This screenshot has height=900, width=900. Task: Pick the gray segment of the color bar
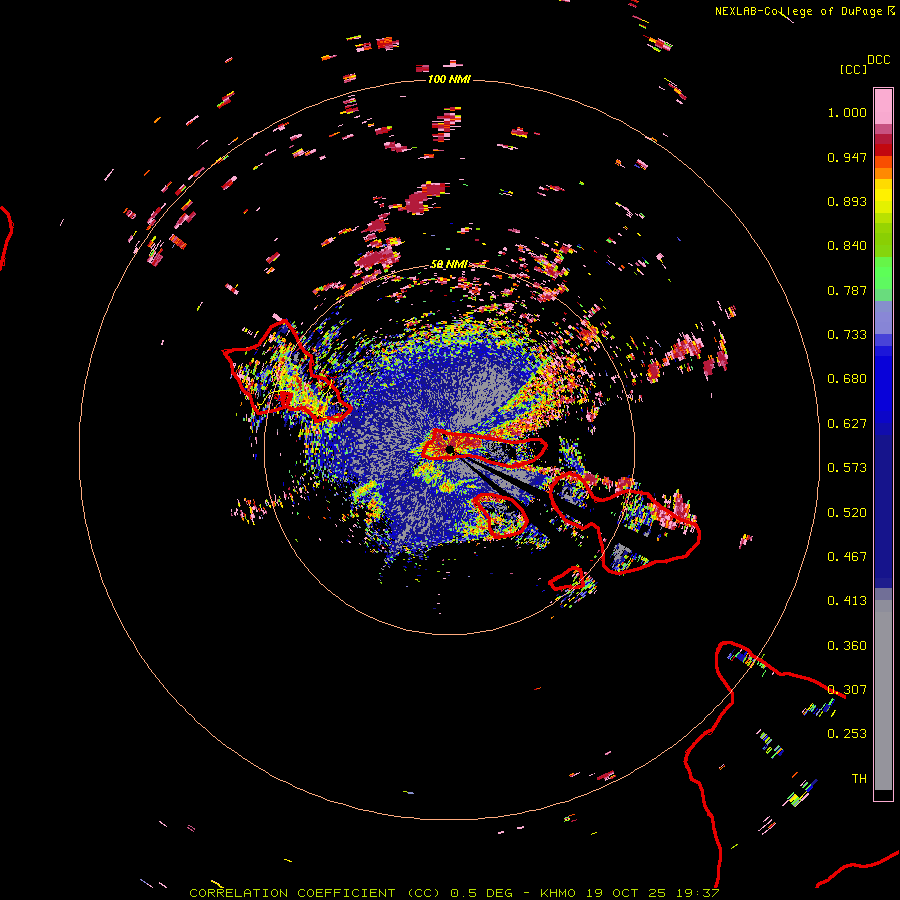pos(883,695)
